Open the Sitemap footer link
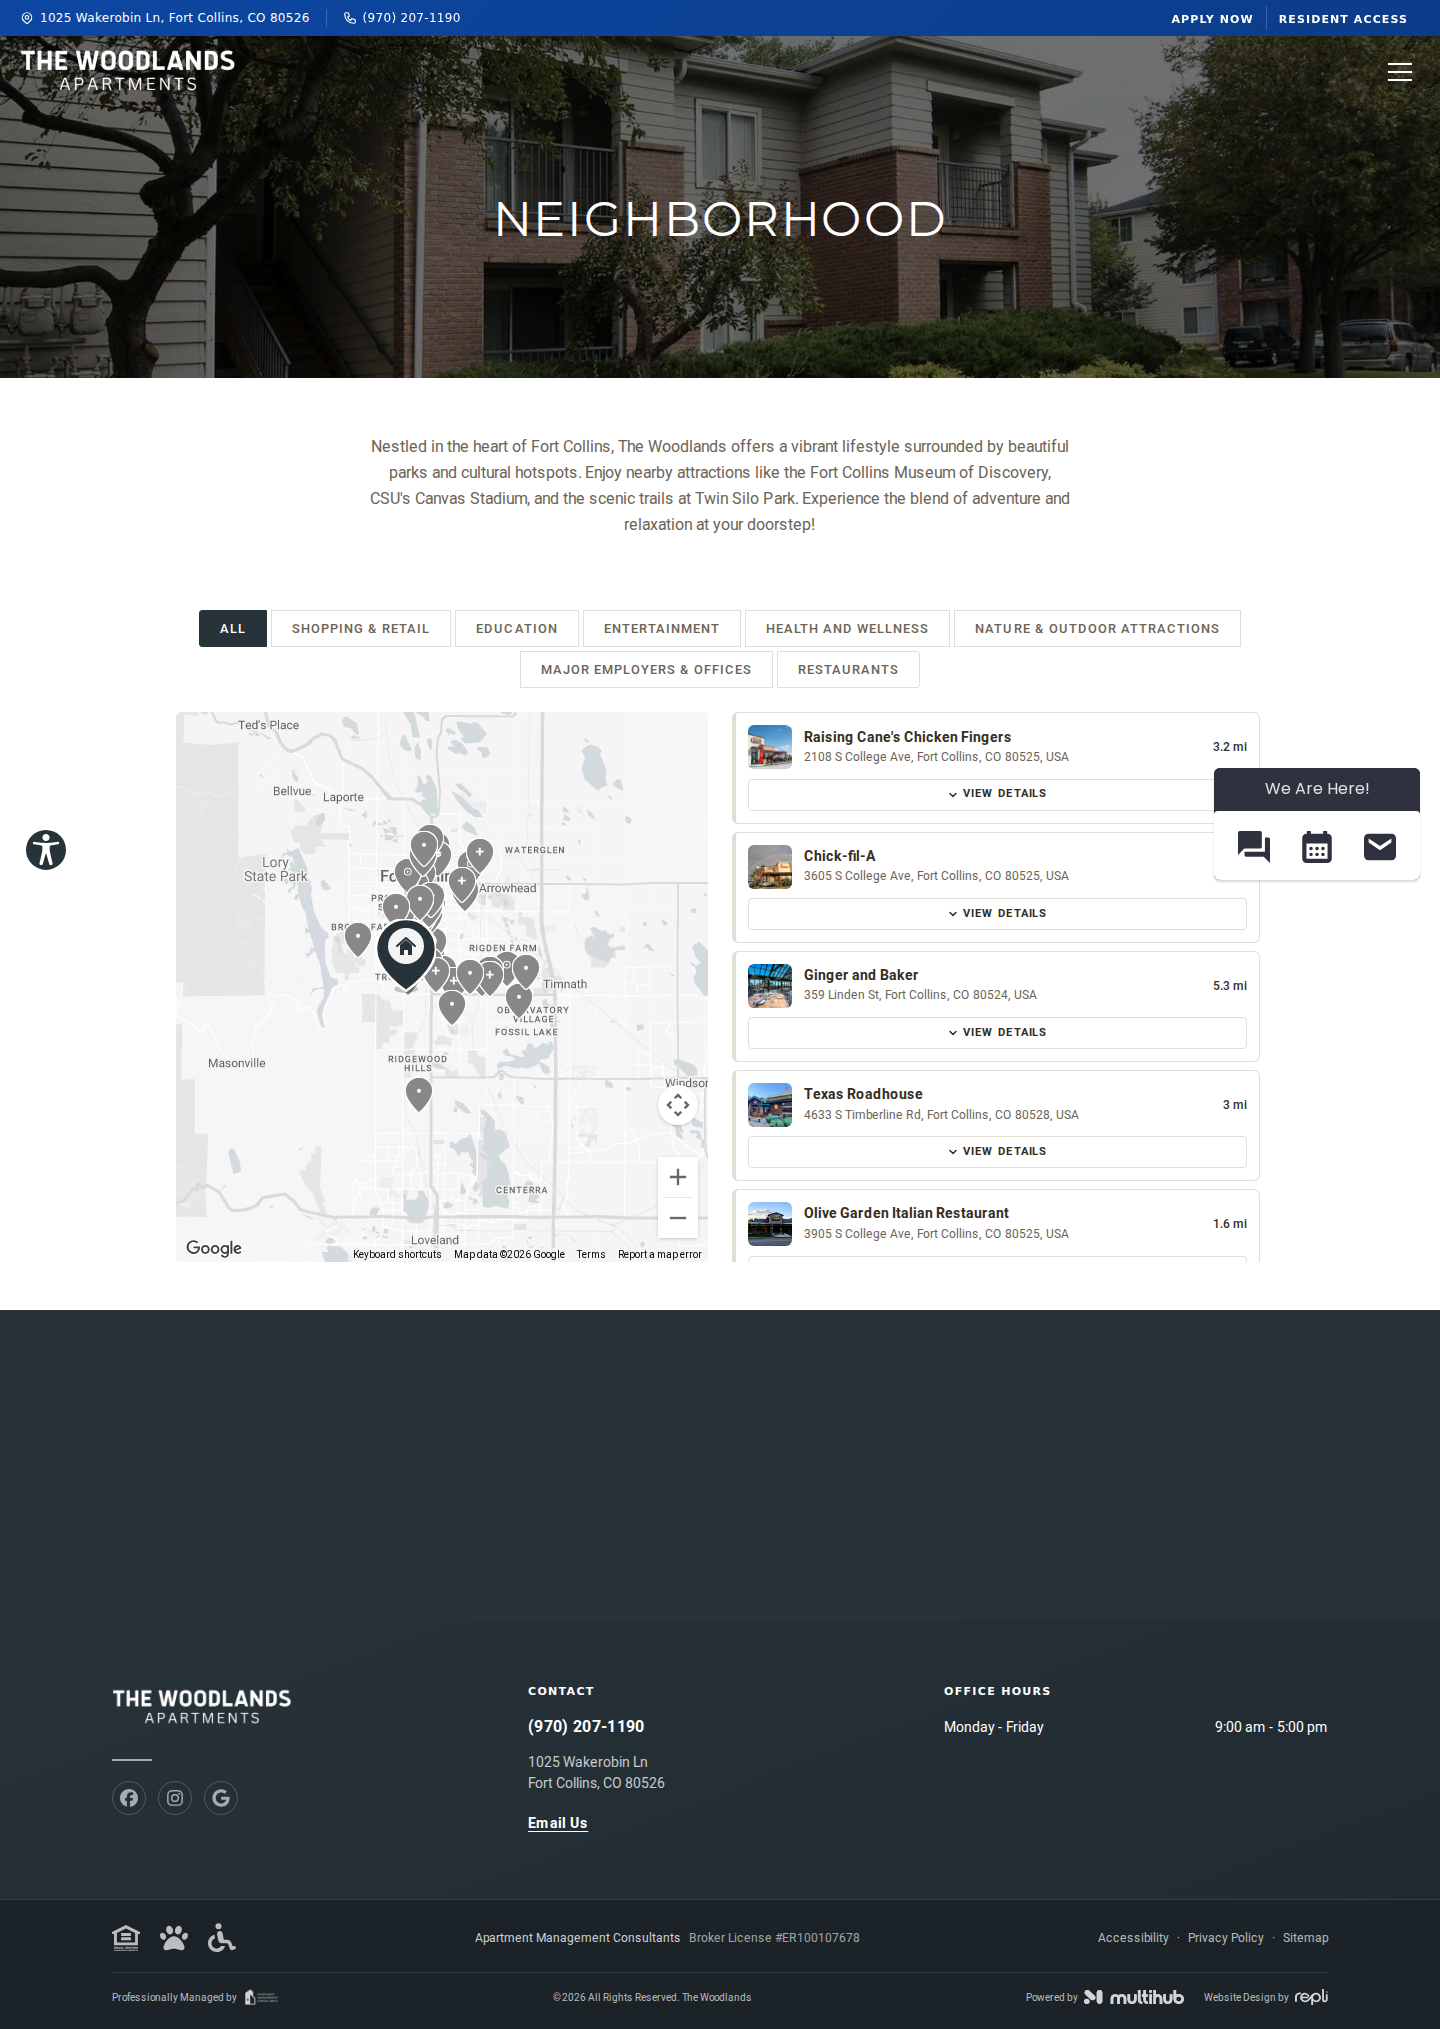The height and width of the screenshot is (2029, 1440). [1306, 1938]
